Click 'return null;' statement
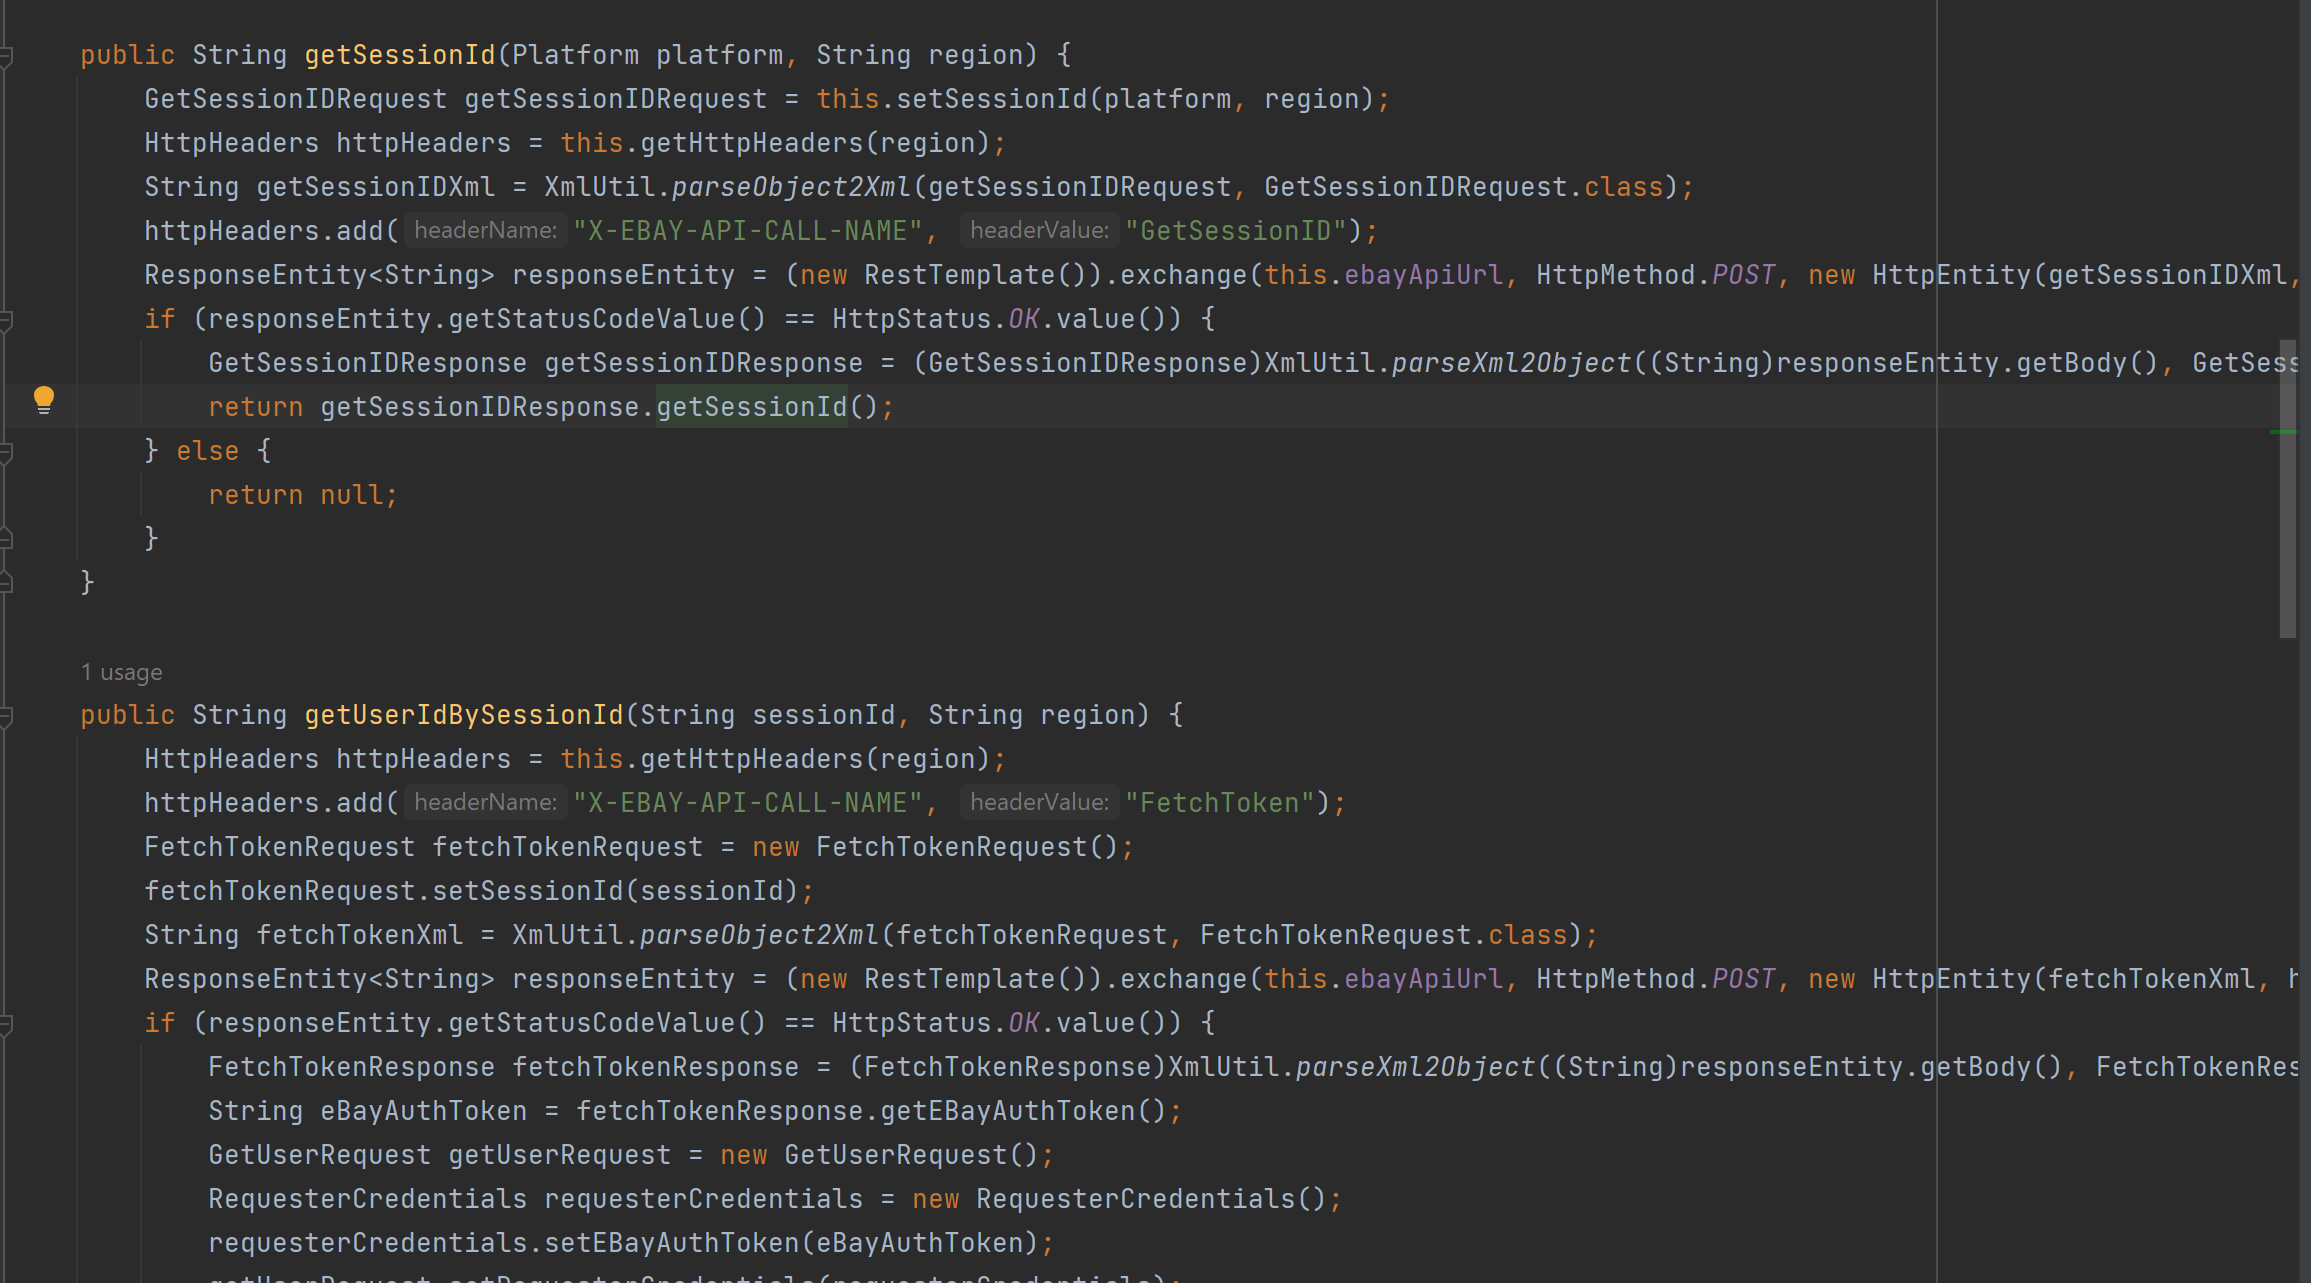The height and width of the screenshot is (1283, 2311). pos(303,495)
